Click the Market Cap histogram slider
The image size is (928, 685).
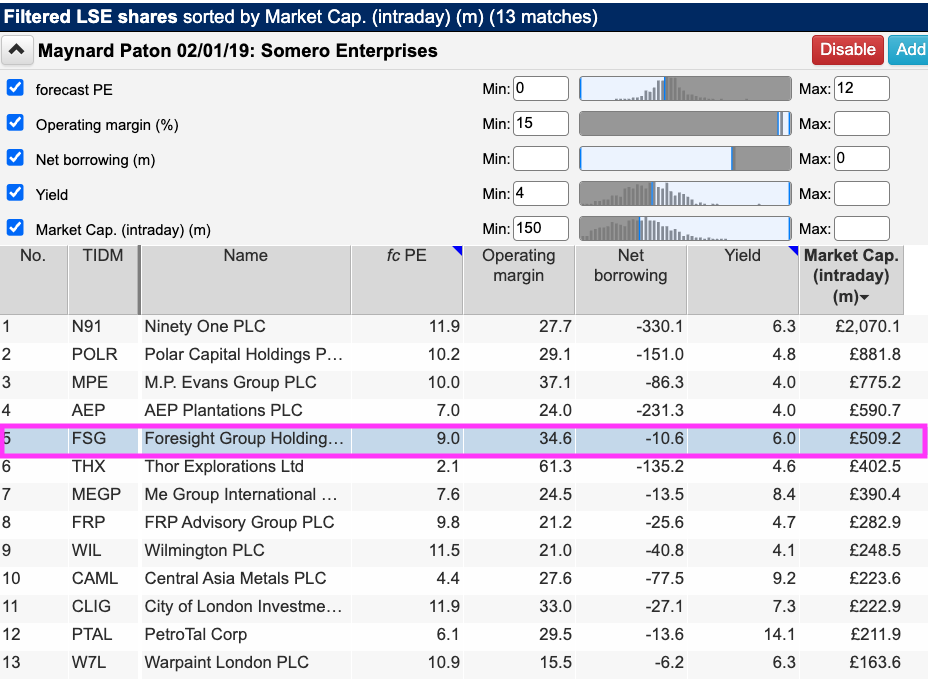click(x=685, y=229)
